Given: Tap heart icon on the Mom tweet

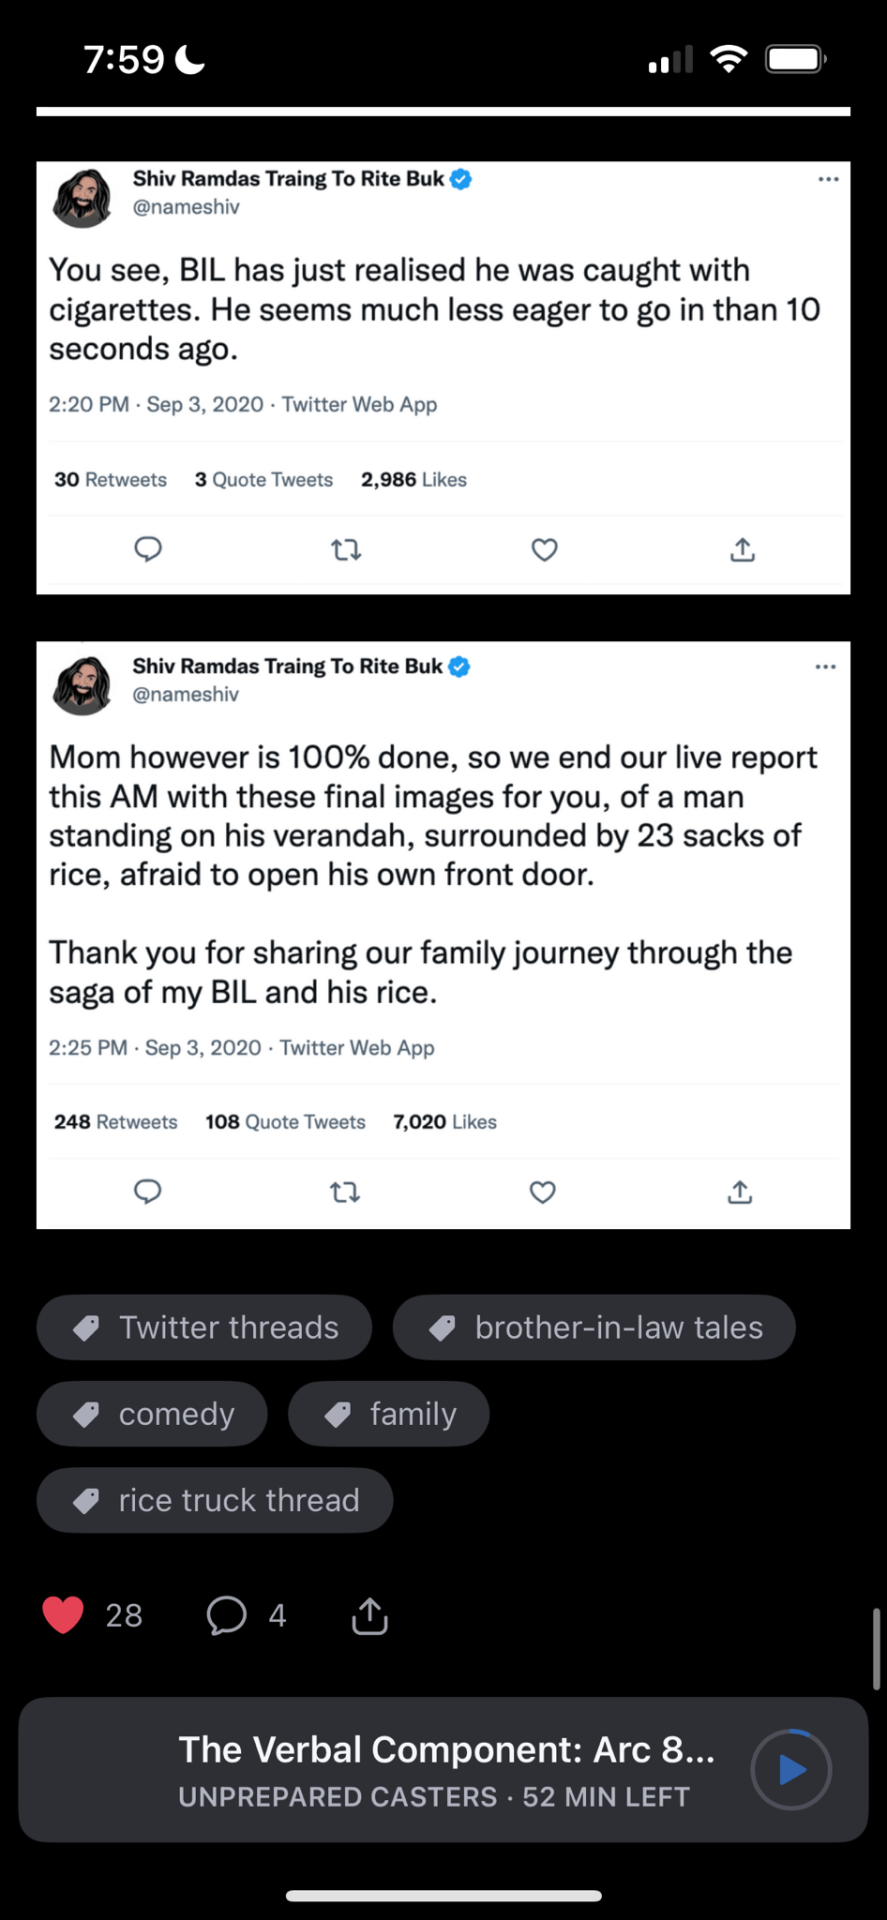Looking at the screenshot, I should coord(542,1192).
